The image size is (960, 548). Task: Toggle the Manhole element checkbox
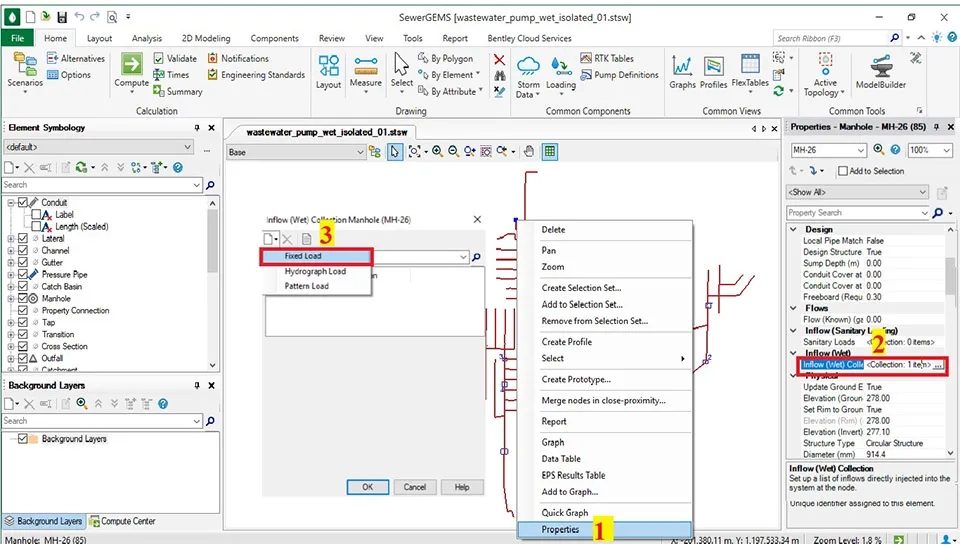[x=24, y=298]
